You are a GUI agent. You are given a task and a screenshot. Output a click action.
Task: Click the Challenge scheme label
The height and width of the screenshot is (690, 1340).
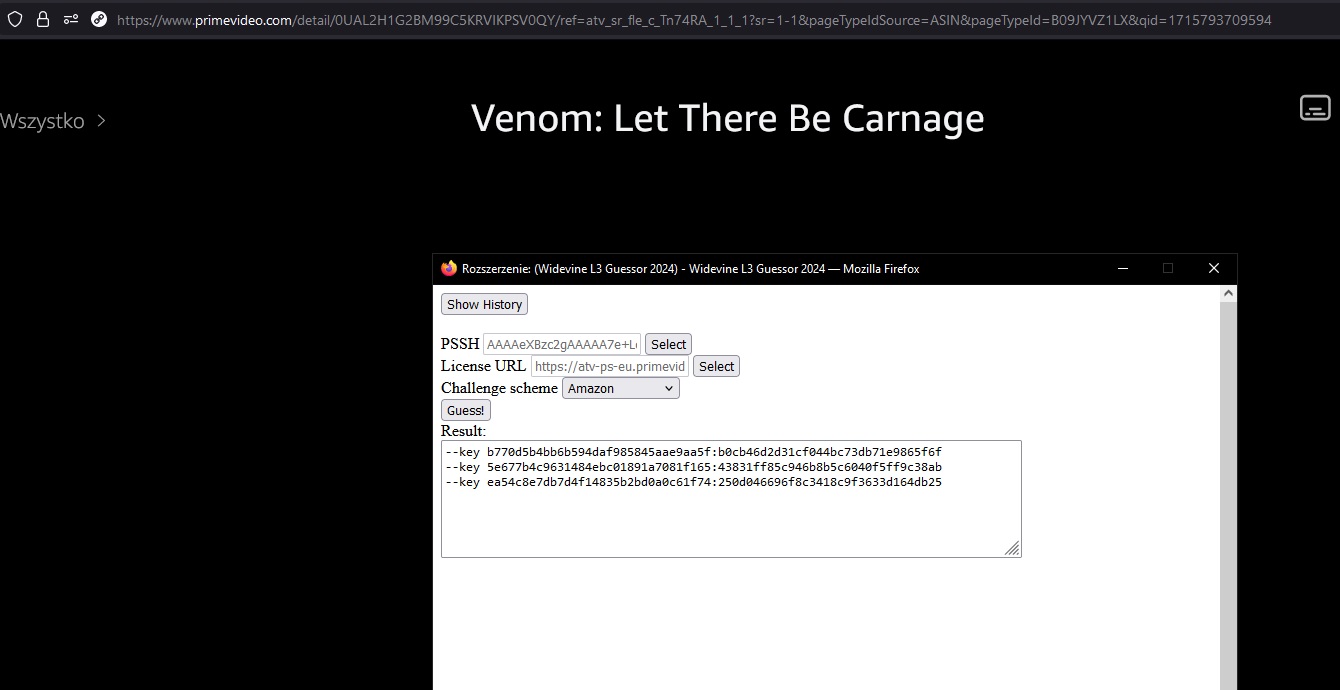[499, 388]
